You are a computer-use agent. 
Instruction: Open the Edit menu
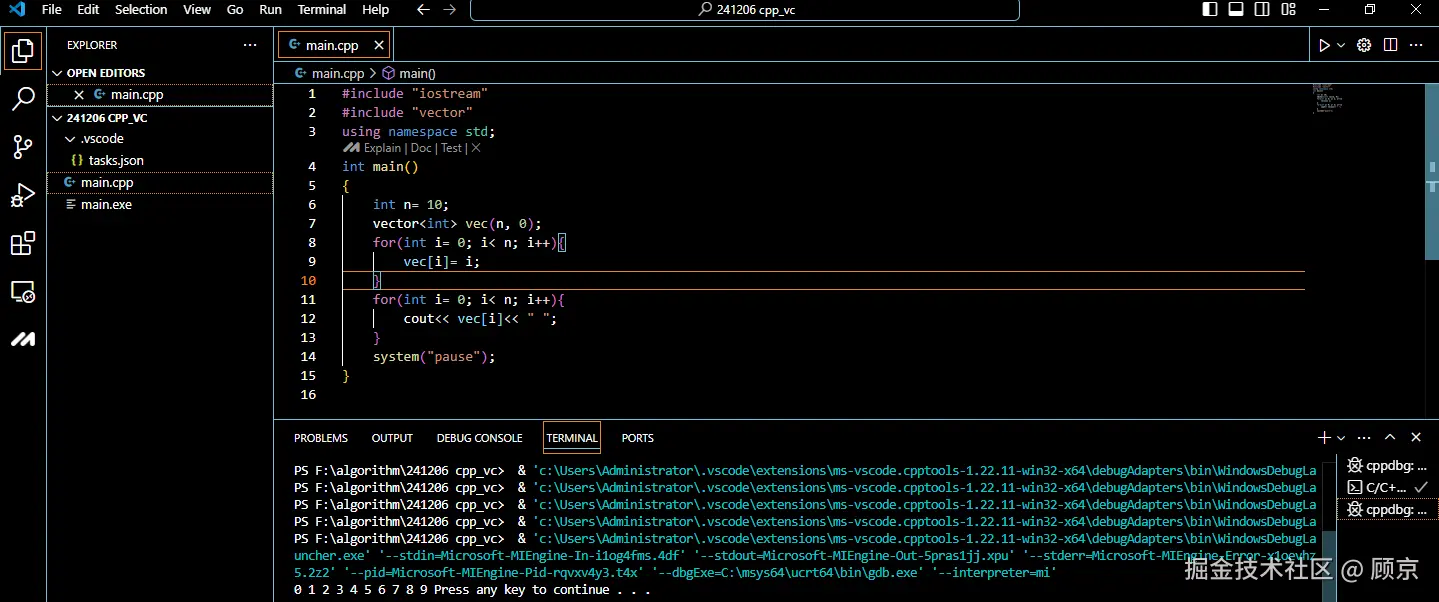click(x=88, y=10)
